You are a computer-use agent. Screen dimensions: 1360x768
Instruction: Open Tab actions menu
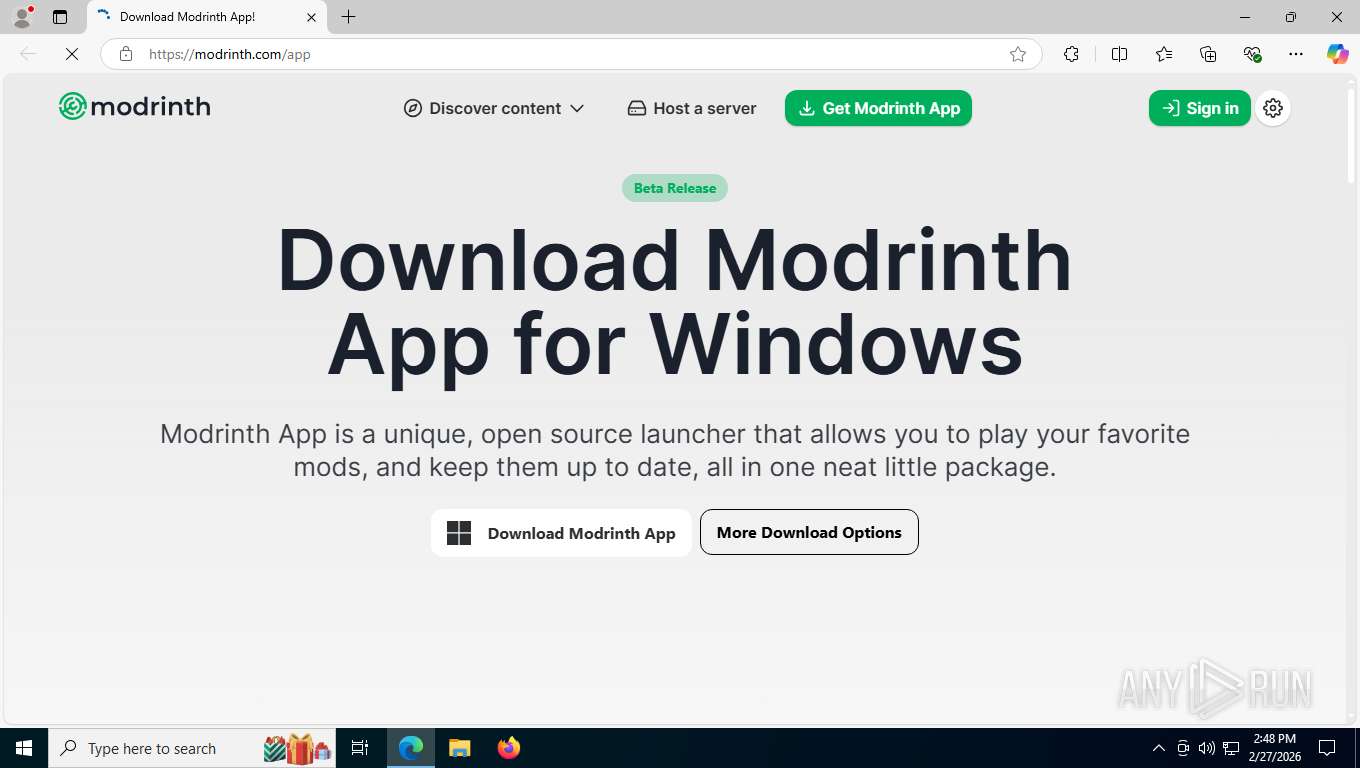[60, 17]
